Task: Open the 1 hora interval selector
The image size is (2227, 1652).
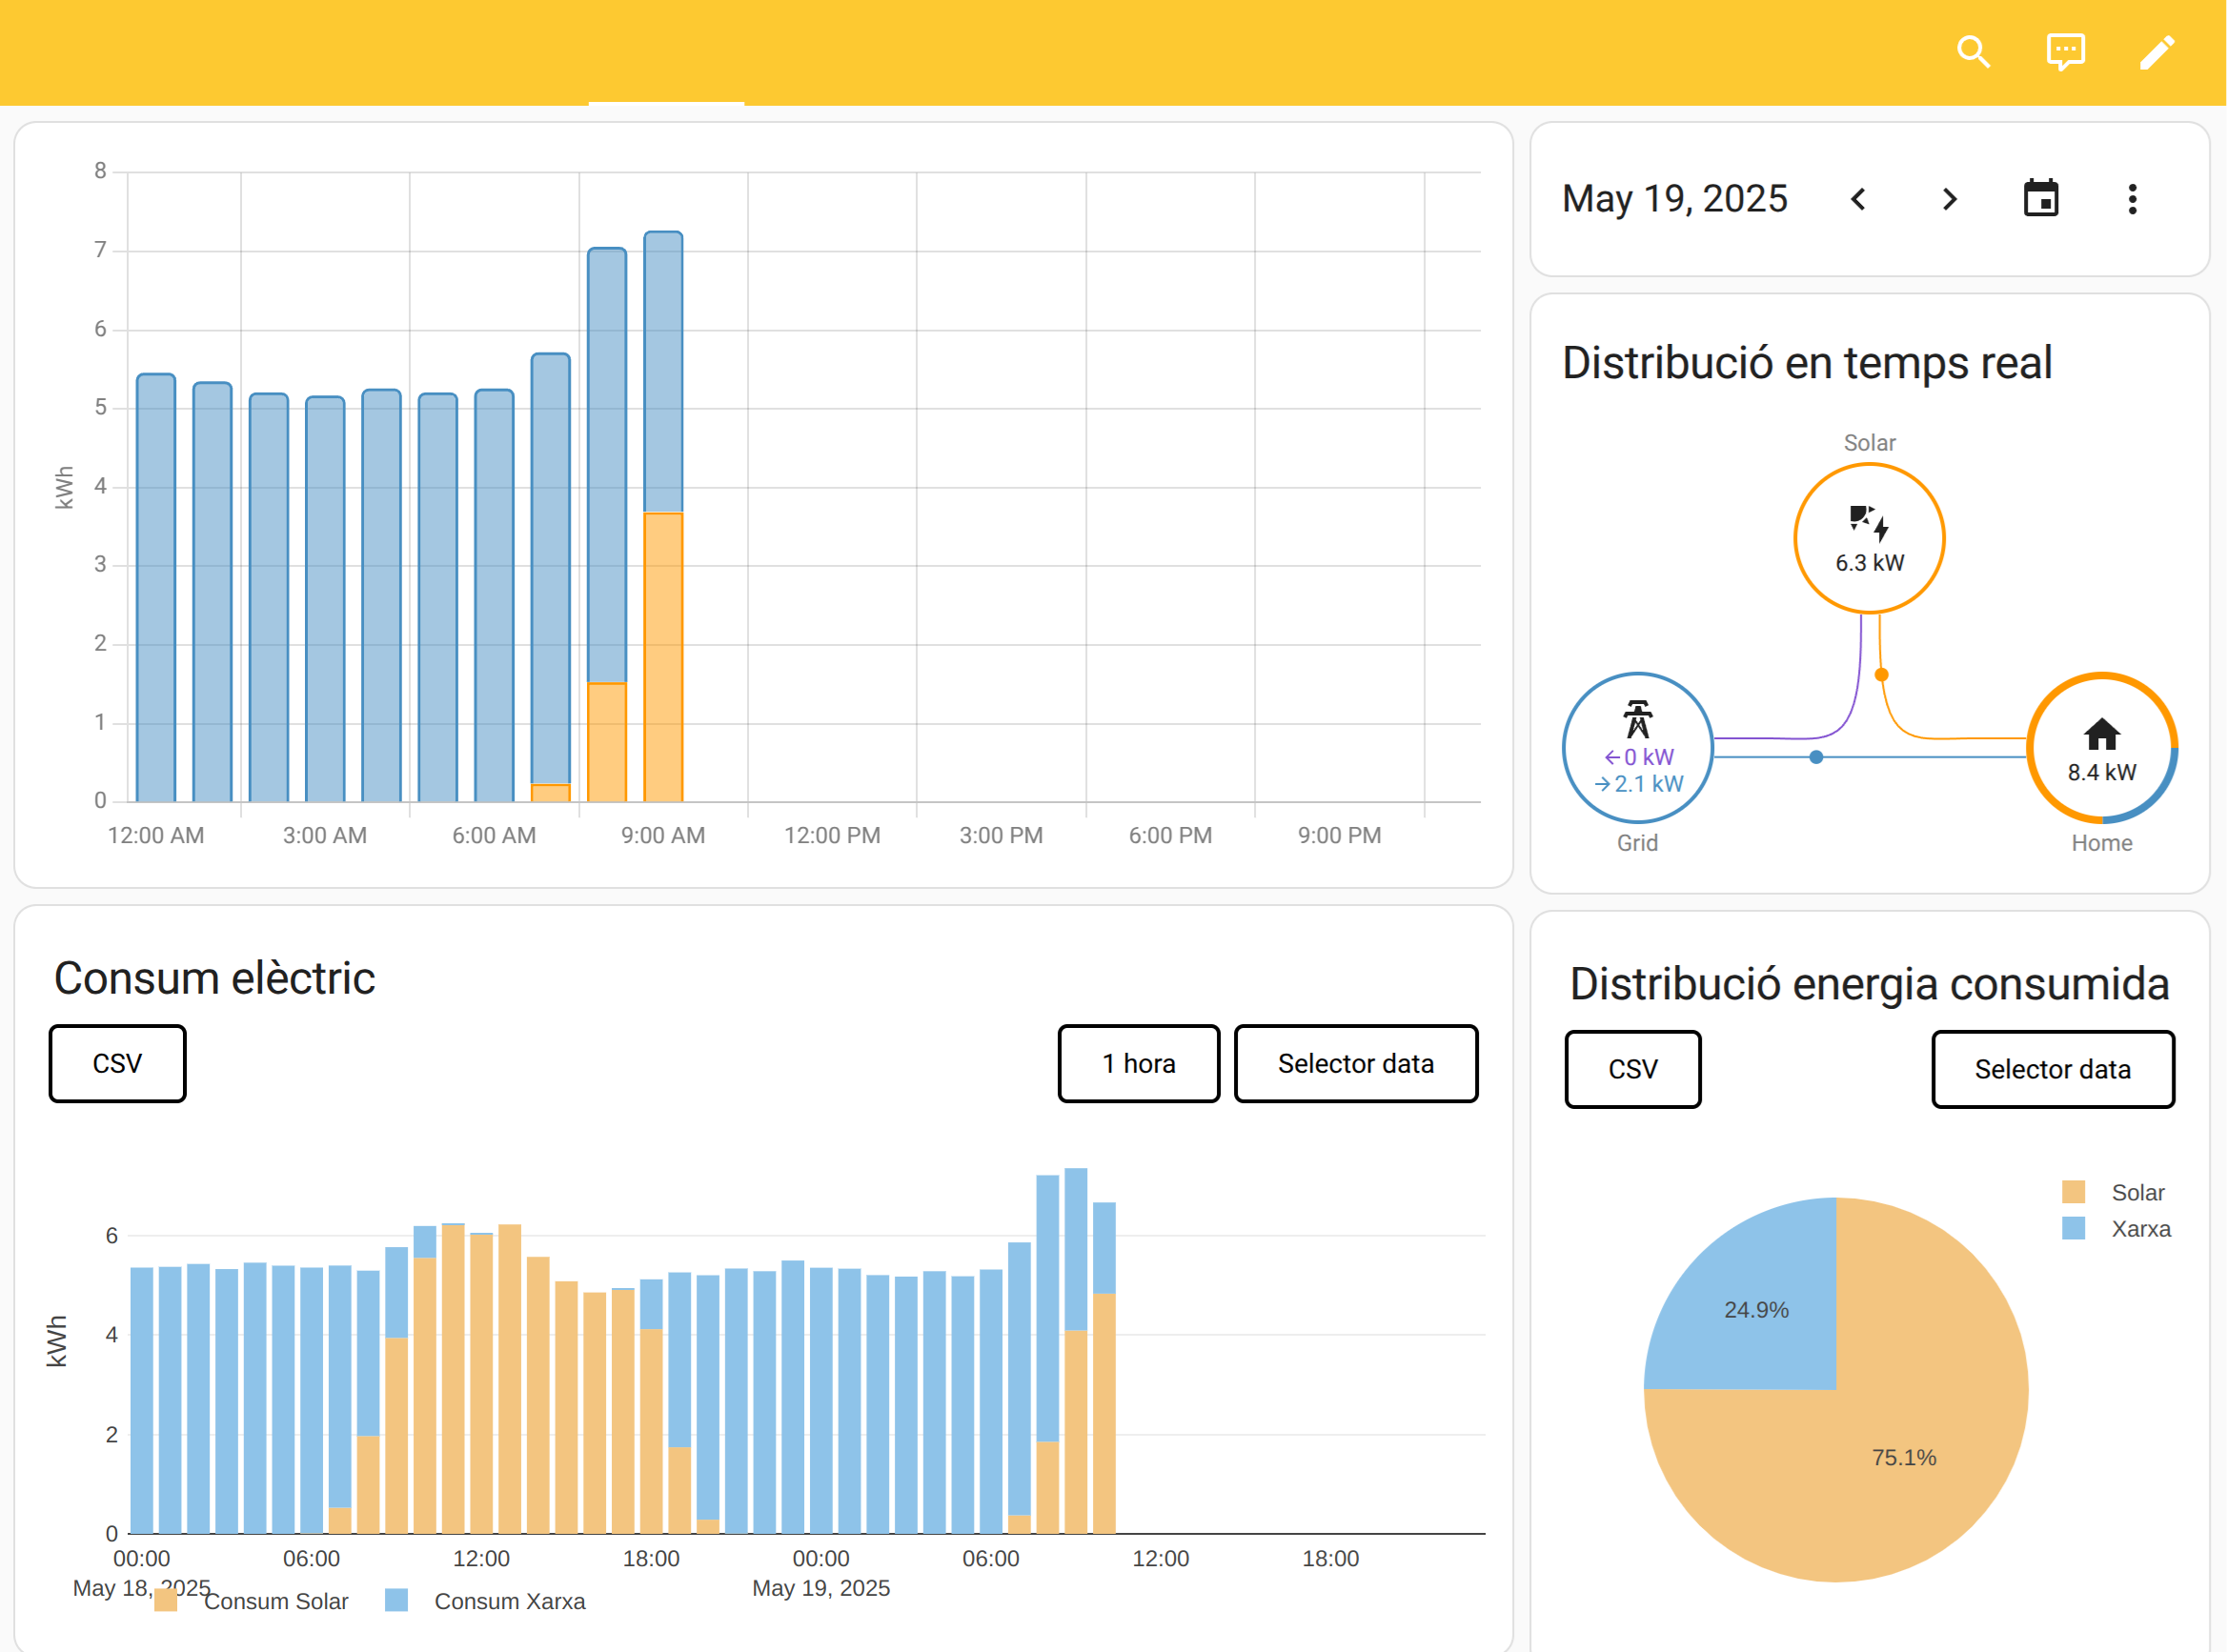Action: pos(1138,1063)
